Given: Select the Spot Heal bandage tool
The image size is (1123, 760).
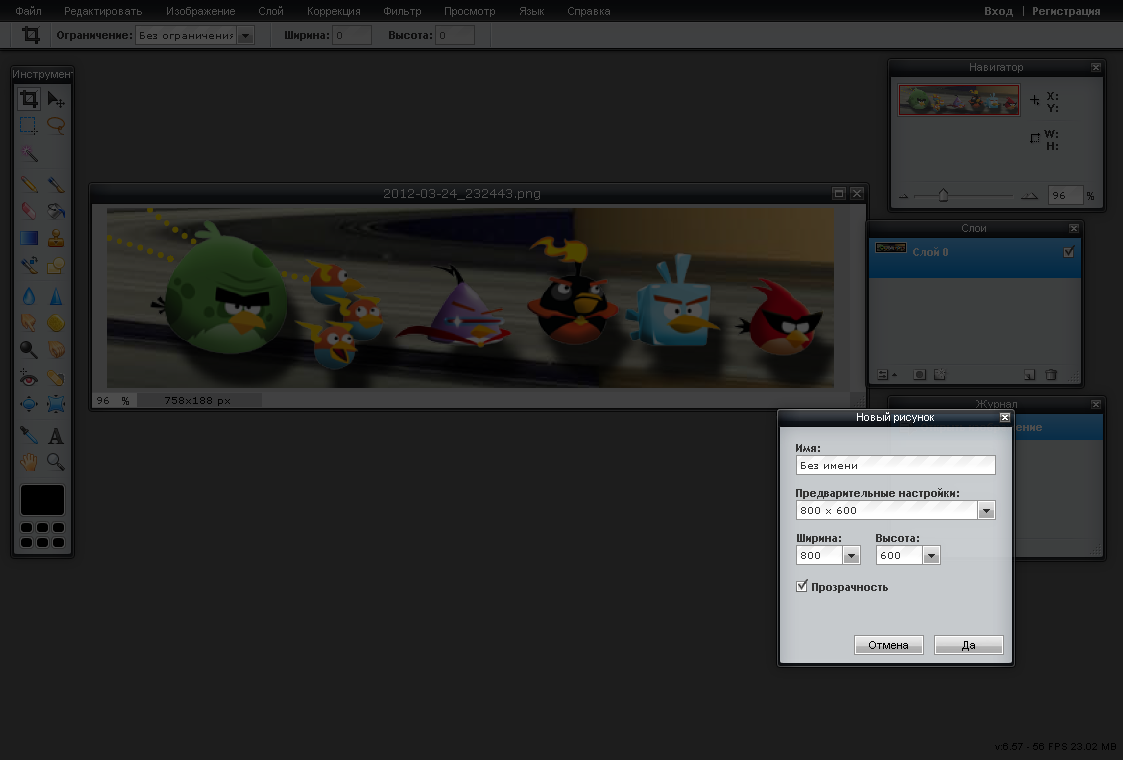Looking at the screenshot, I should pyautogui.click(x=56, y=377).
